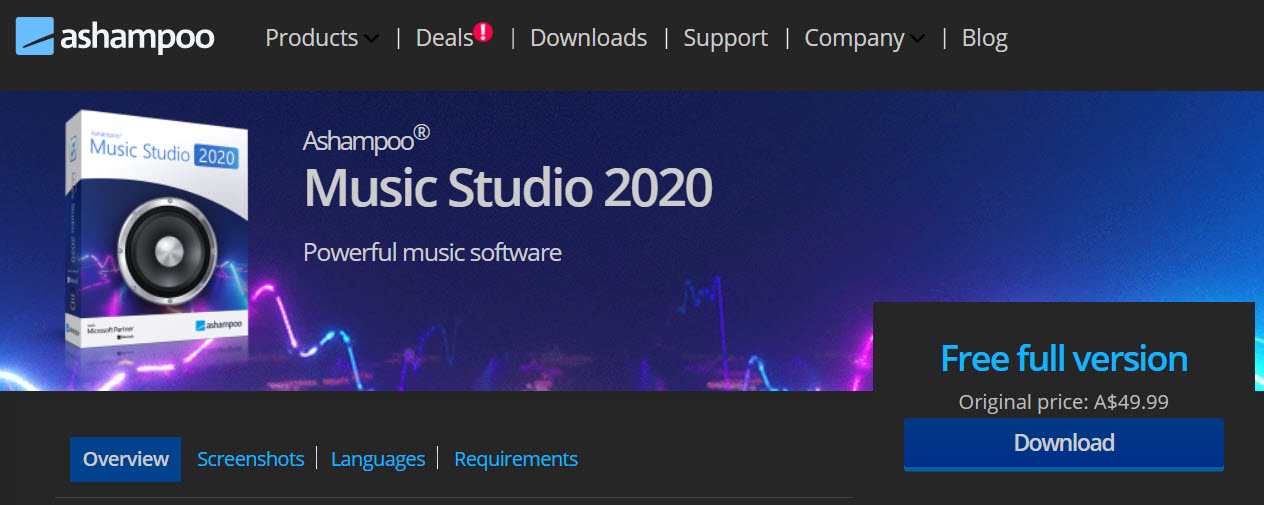Open the Support page
The image size is (1264, 505).
[725, 38]
